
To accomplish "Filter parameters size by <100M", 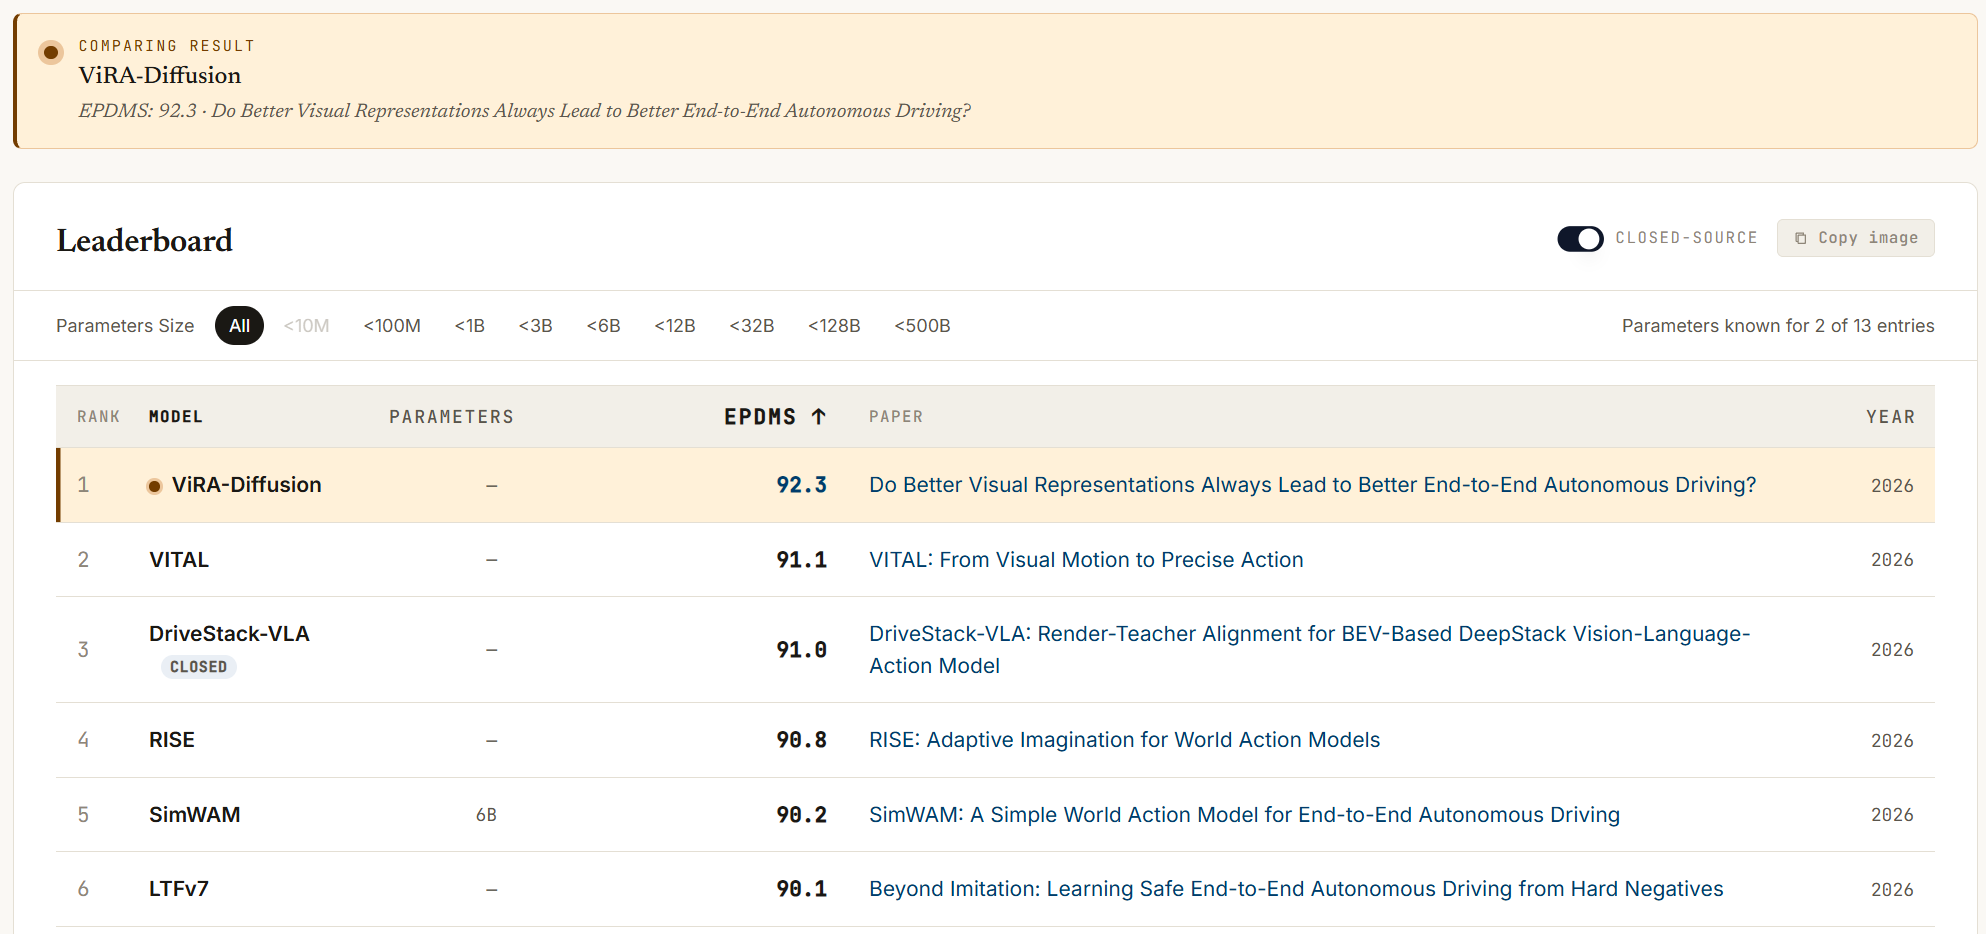I will [392, 326].
